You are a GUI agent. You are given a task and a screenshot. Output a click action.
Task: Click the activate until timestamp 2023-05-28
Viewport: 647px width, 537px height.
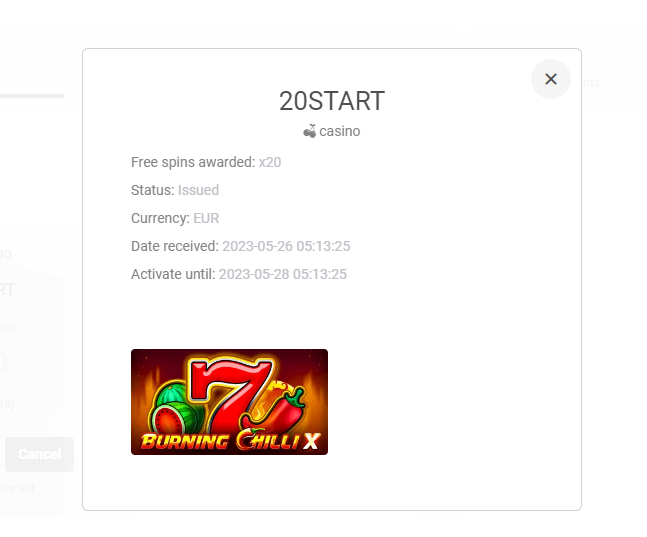click(x=283, y=274)
